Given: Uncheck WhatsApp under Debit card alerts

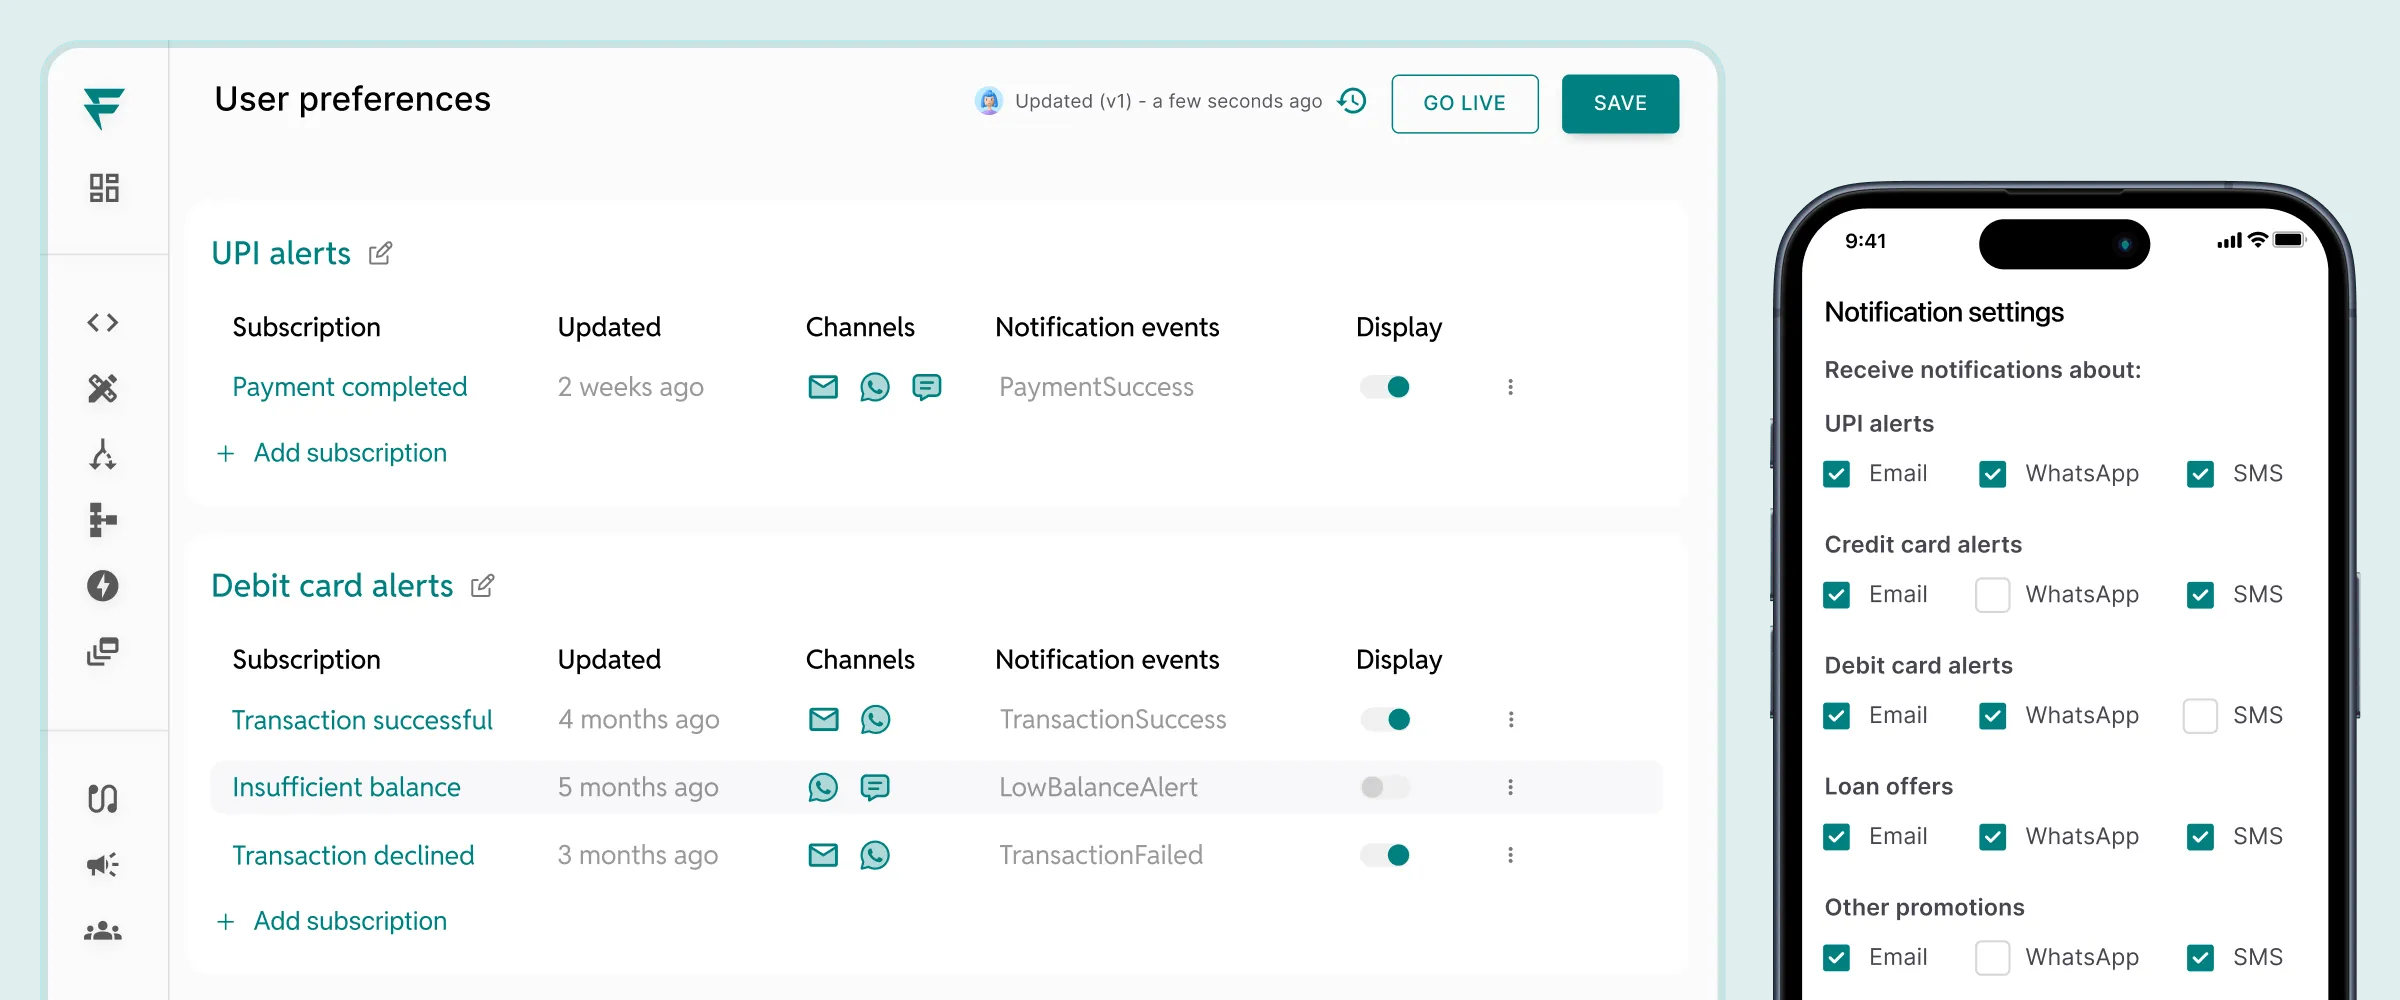Looking at the screenshot, I should click(1993, 716).
